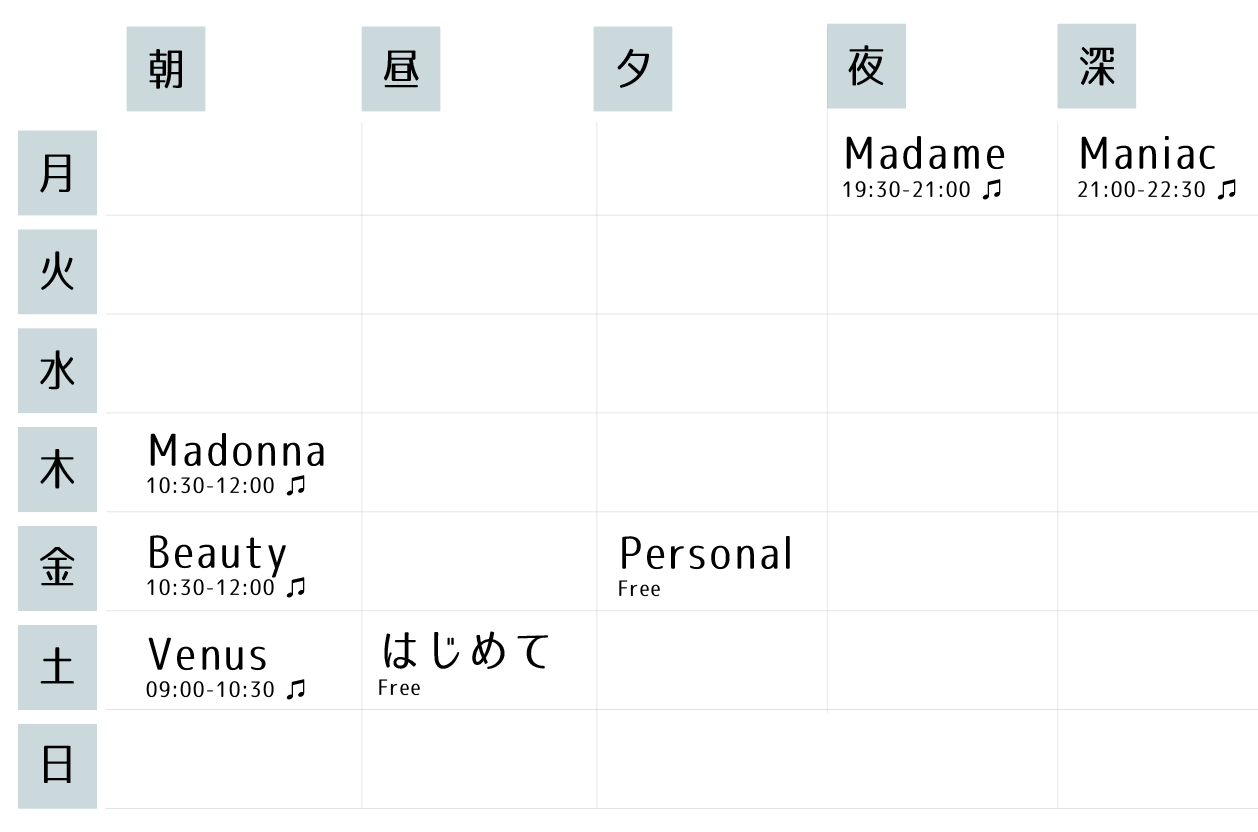Open the はじめて Free class on Saturday
The image size is (1258, 832).
coord(466,653)
